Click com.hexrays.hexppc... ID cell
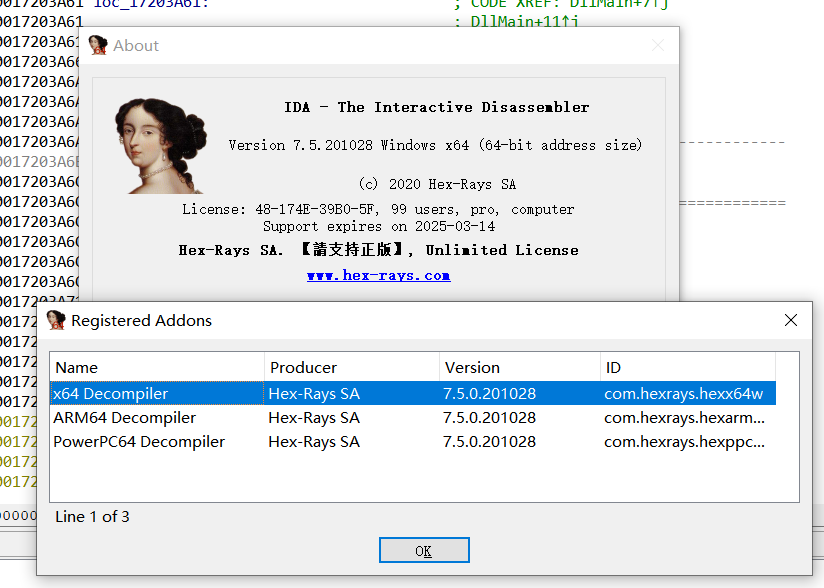The image size is (824, 588). coord(684,442)
